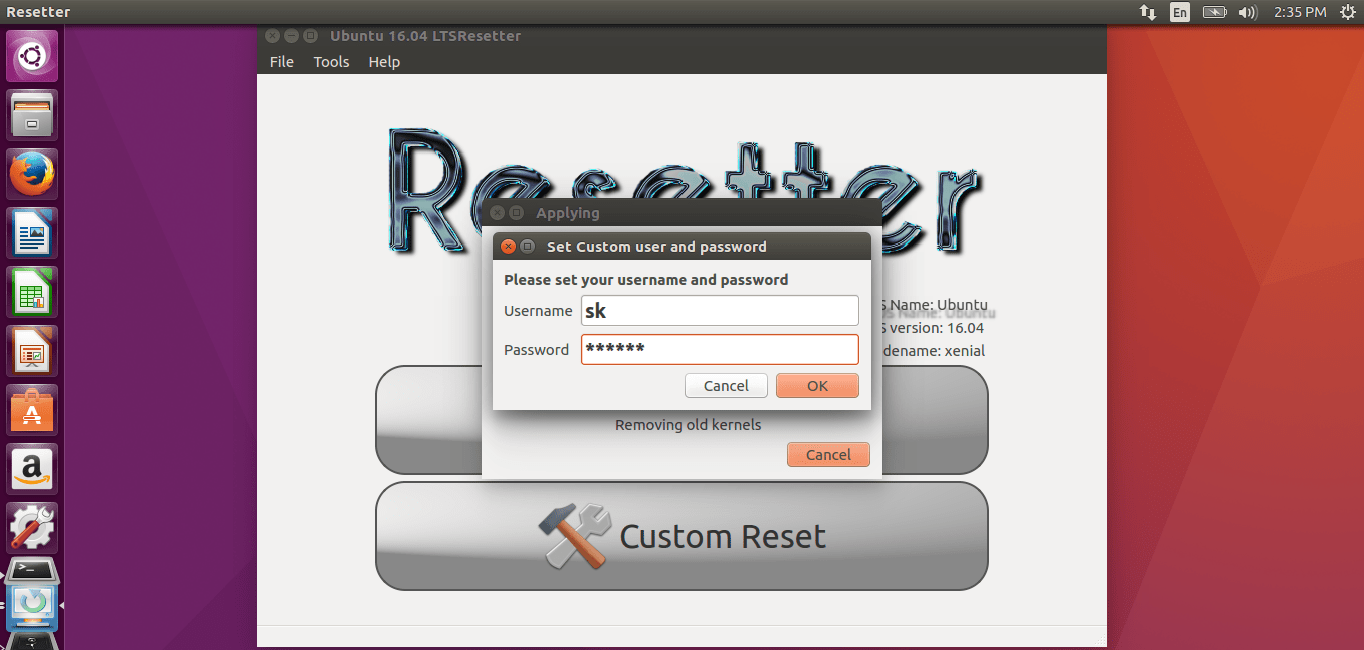The image size is (1364, 650).
Task: Select the "Username" label
Action: click(538, 311)
